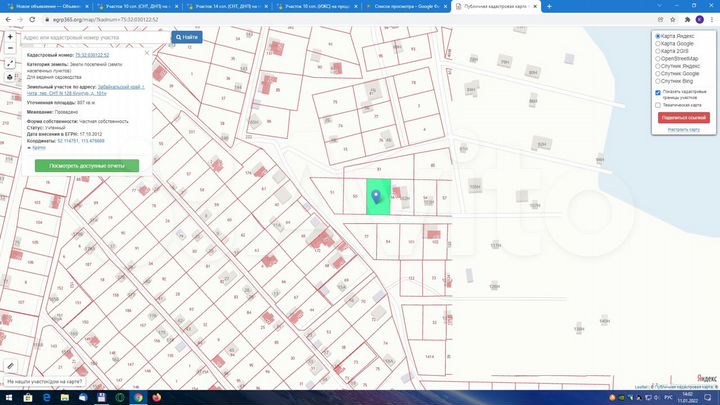Open cadastral number link 75:32:030122:52
Screen dimensions: 720x405
(x=92, y=55)
